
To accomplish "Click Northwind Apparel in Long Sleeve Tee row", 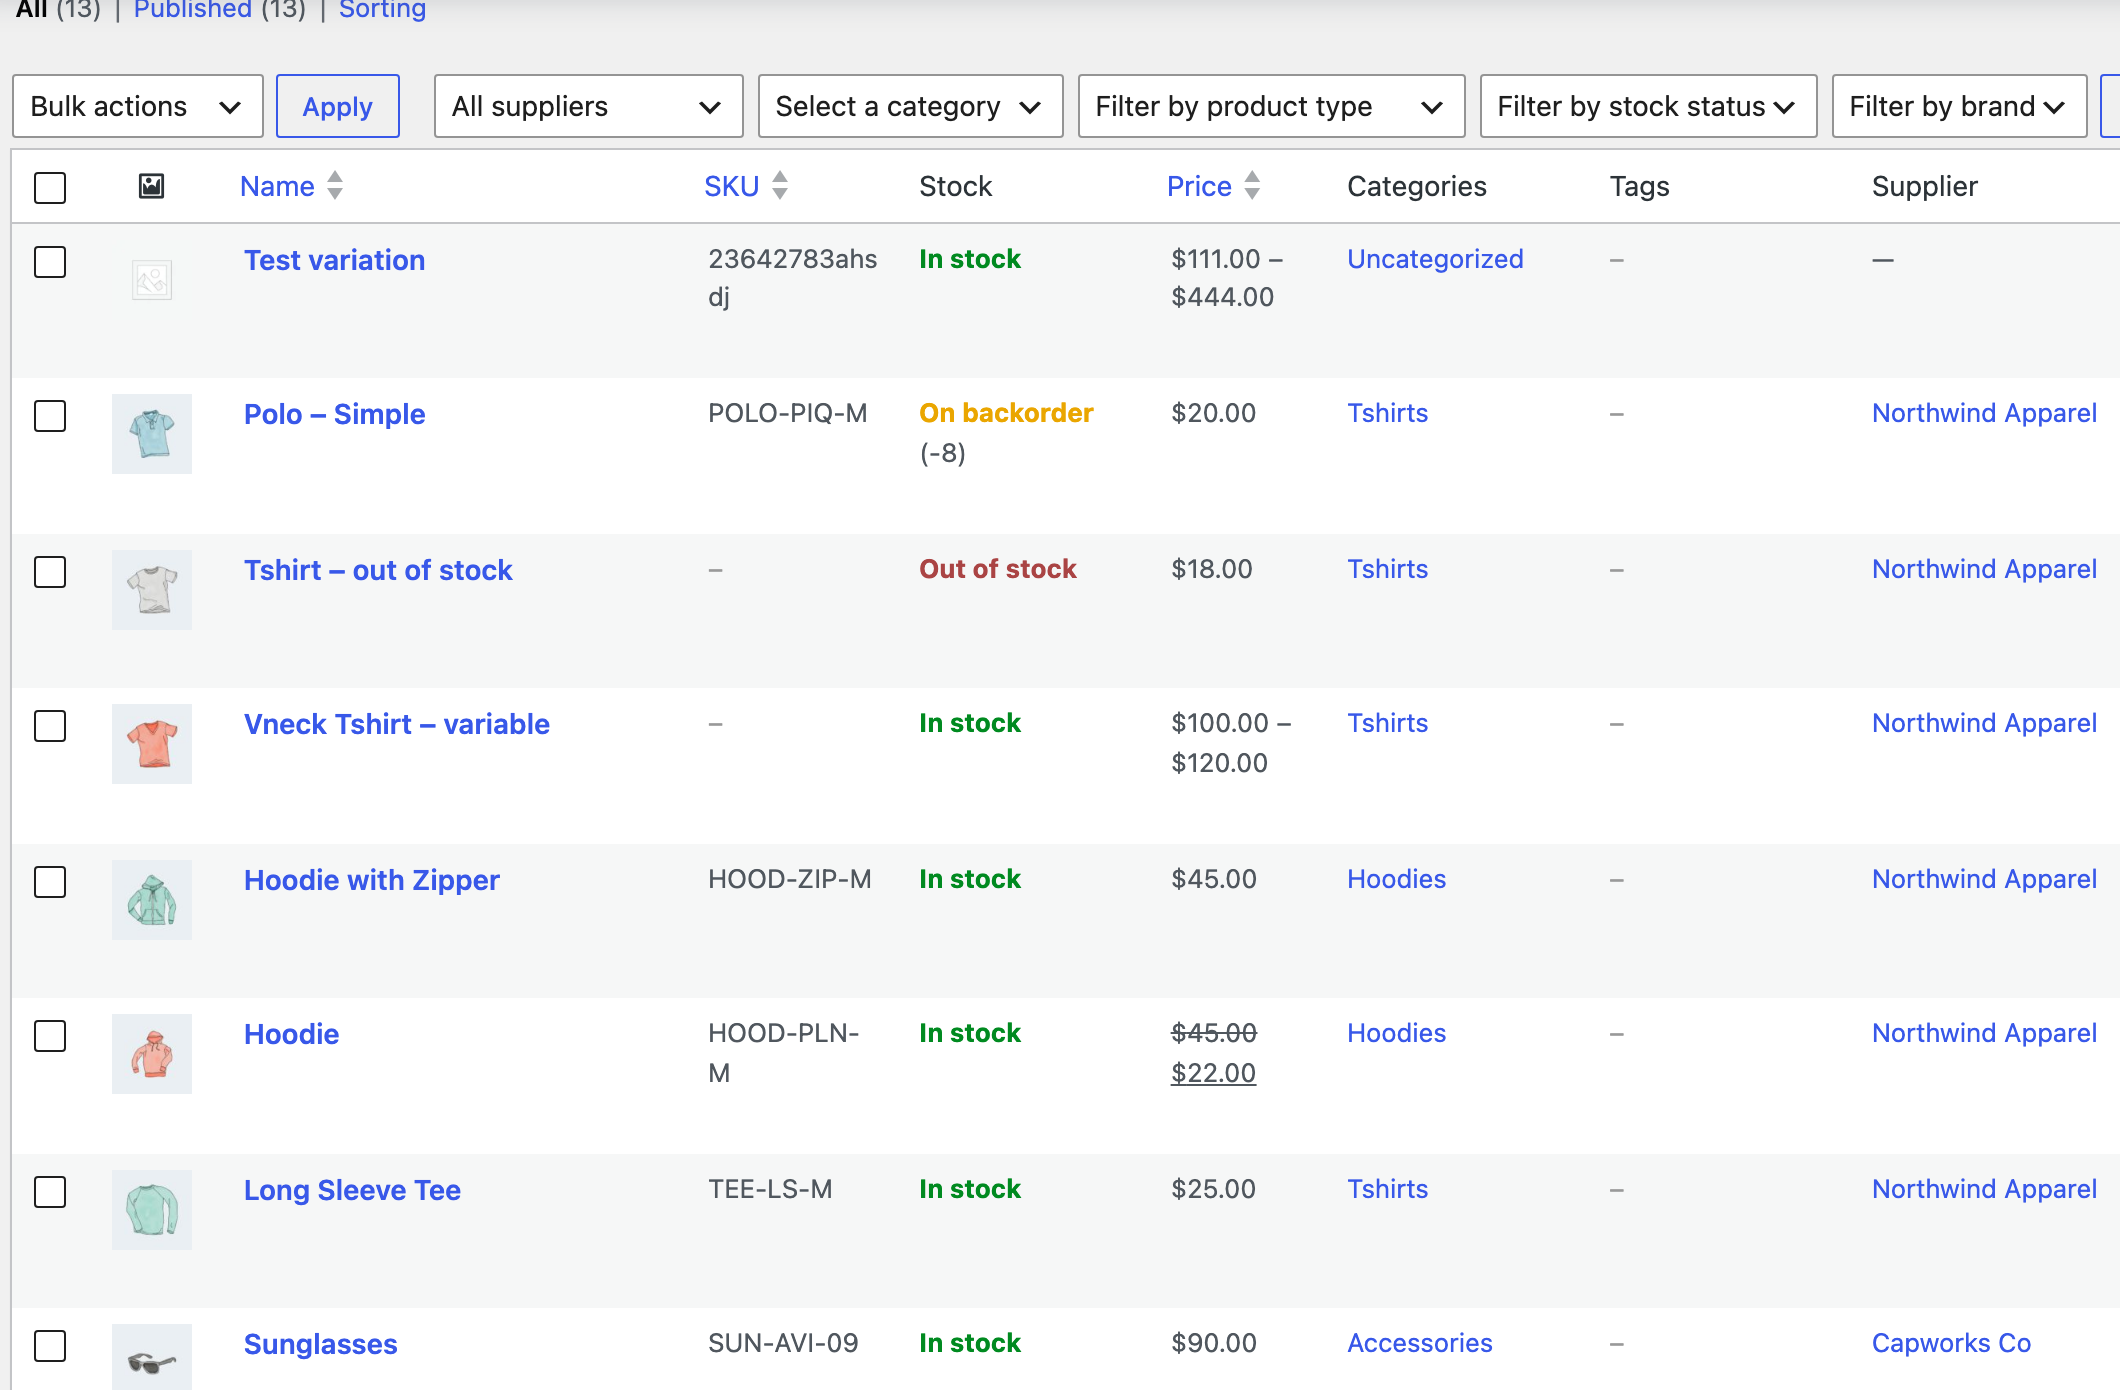I will [1985, 1189].
